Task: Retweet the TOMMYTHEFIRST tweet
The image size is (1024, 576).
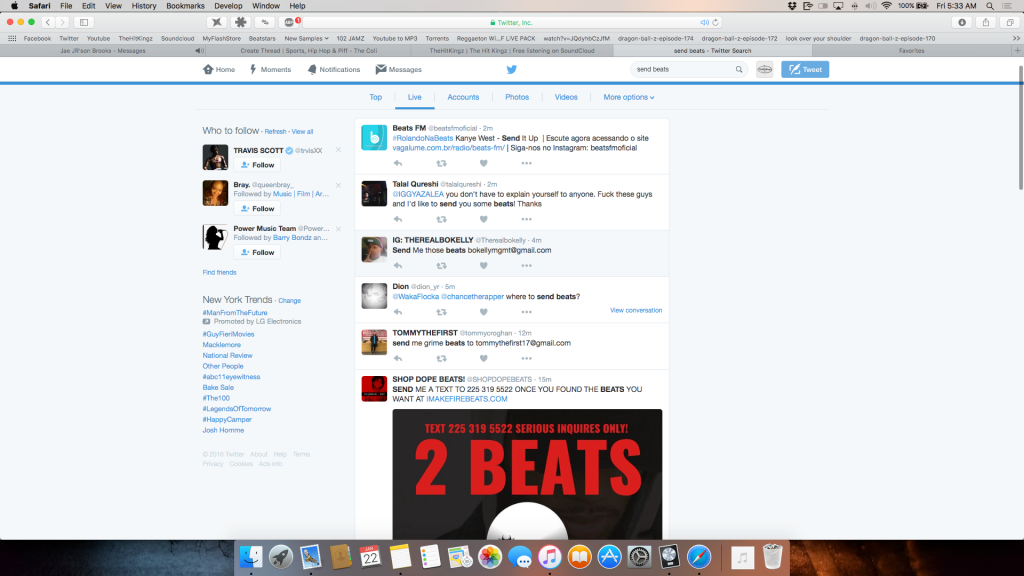Action: click(x=441, y=359)
